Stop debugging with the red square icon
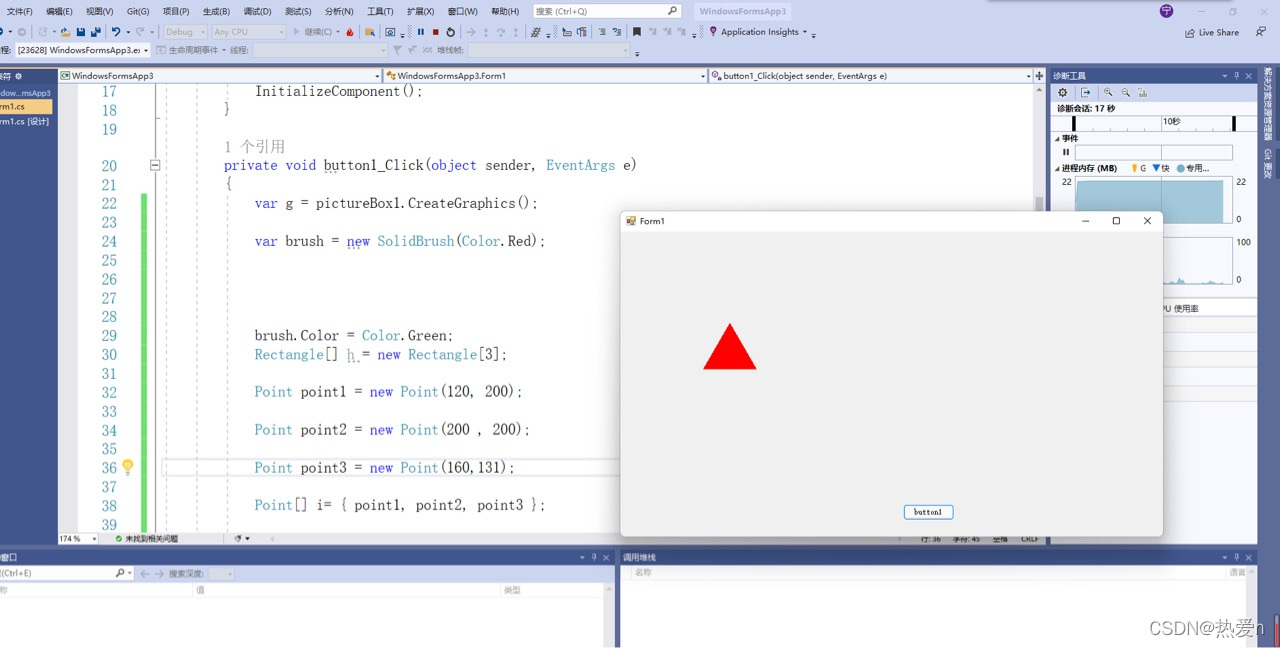1280x648 pixels. [435, 32]
